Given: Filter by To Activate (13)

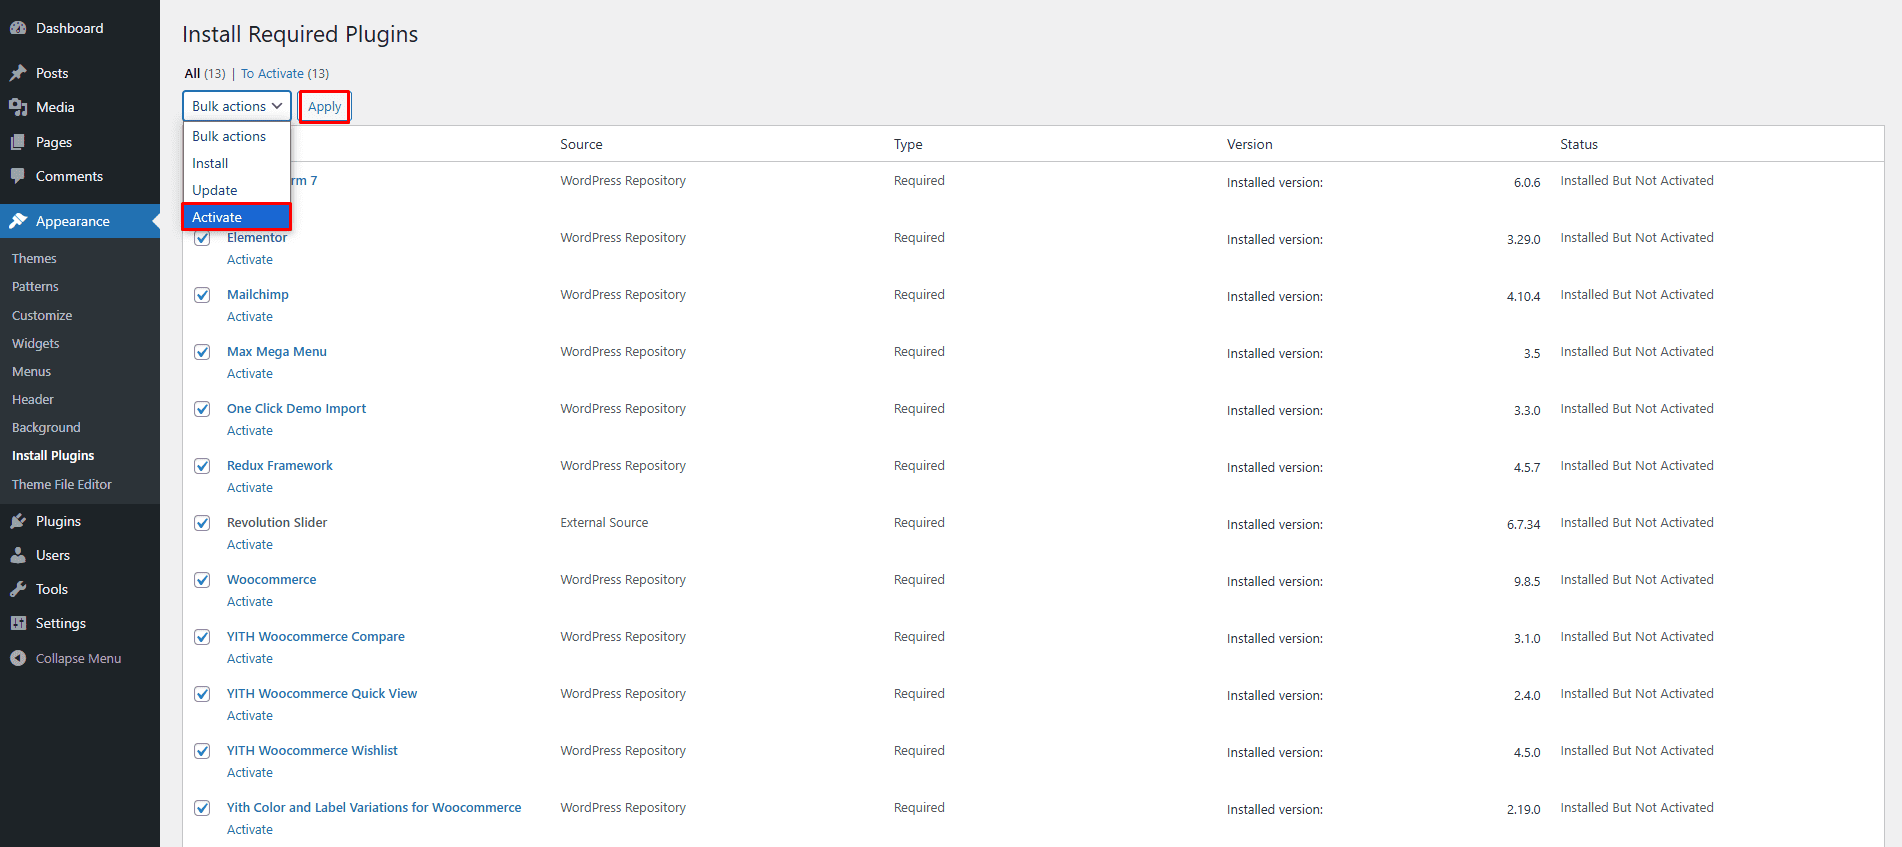Looking at the screenshot, I should (x=273, y=73).
